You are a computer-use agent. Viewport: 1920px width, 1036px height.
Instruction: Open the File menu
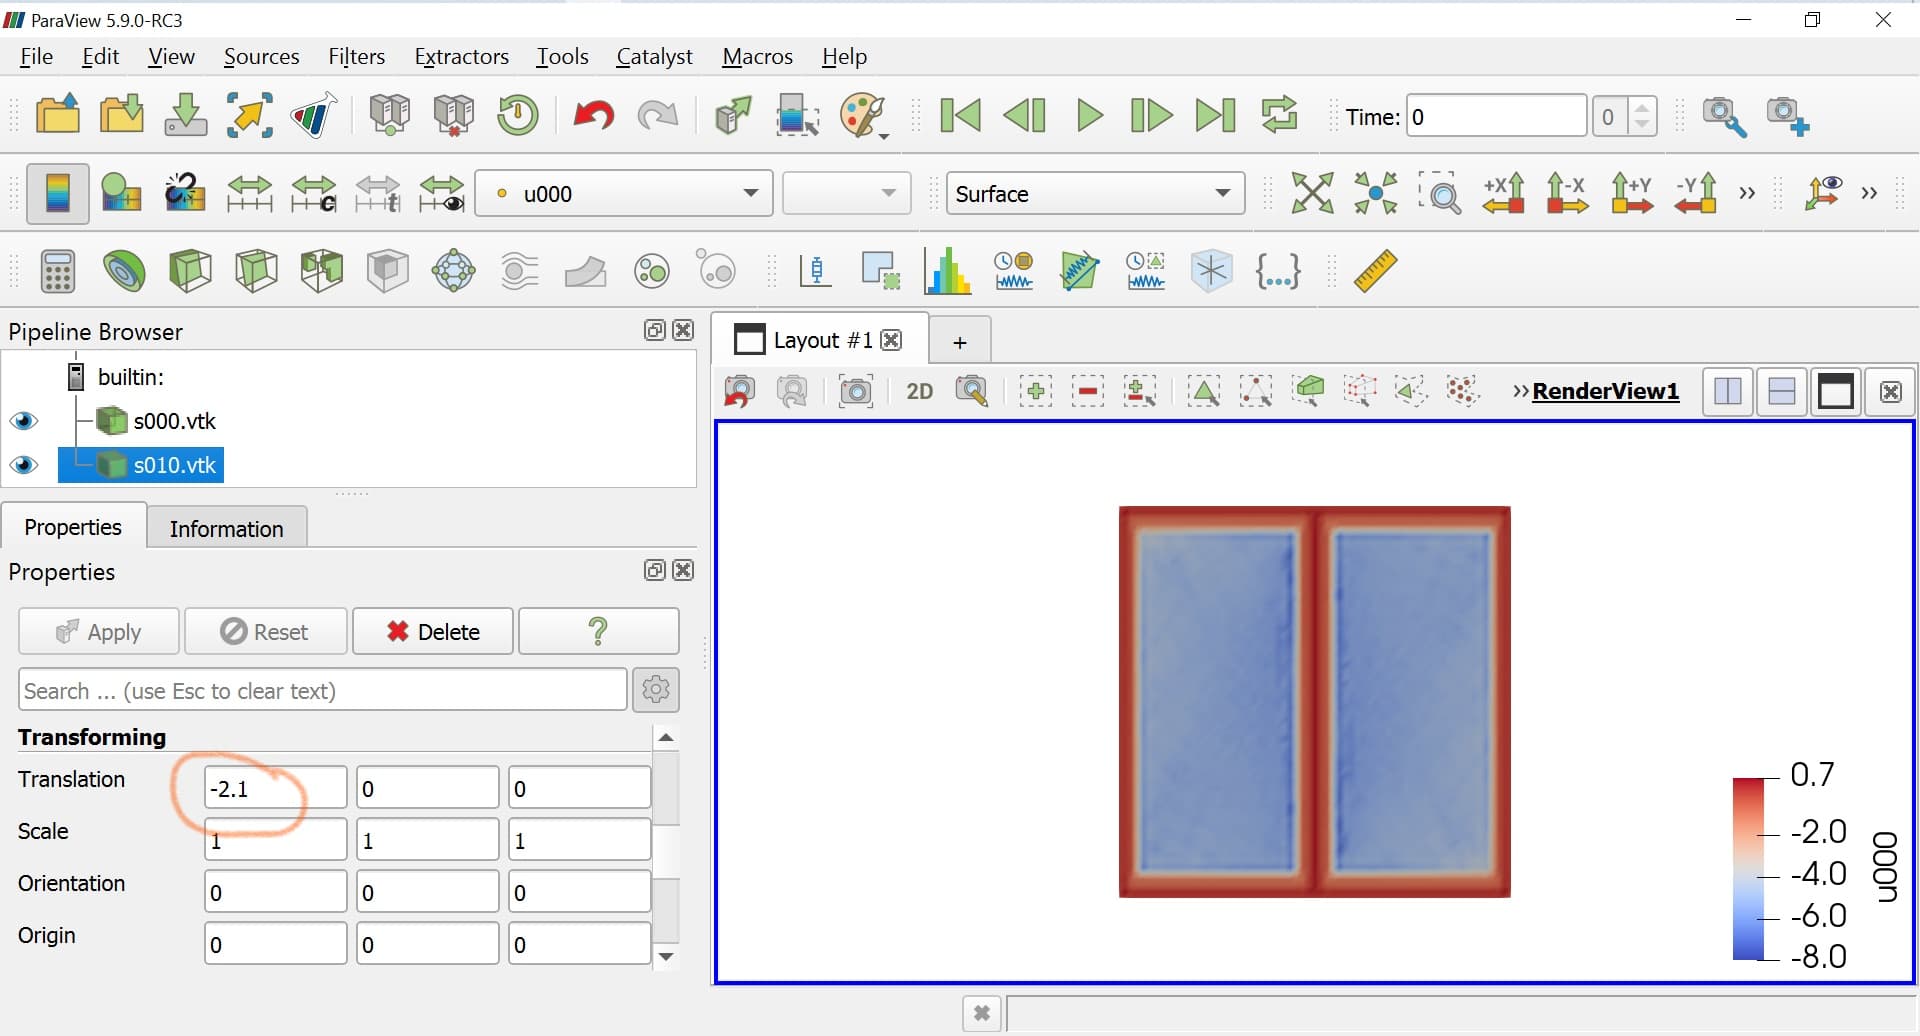click(x=36, y=56)
